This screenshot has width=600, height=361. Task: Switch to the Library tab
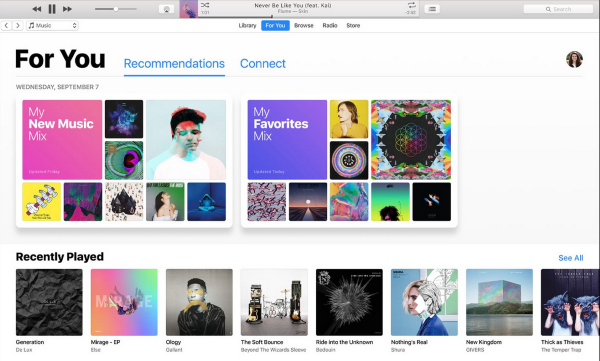pyautogui.click(x=247, y=26)
